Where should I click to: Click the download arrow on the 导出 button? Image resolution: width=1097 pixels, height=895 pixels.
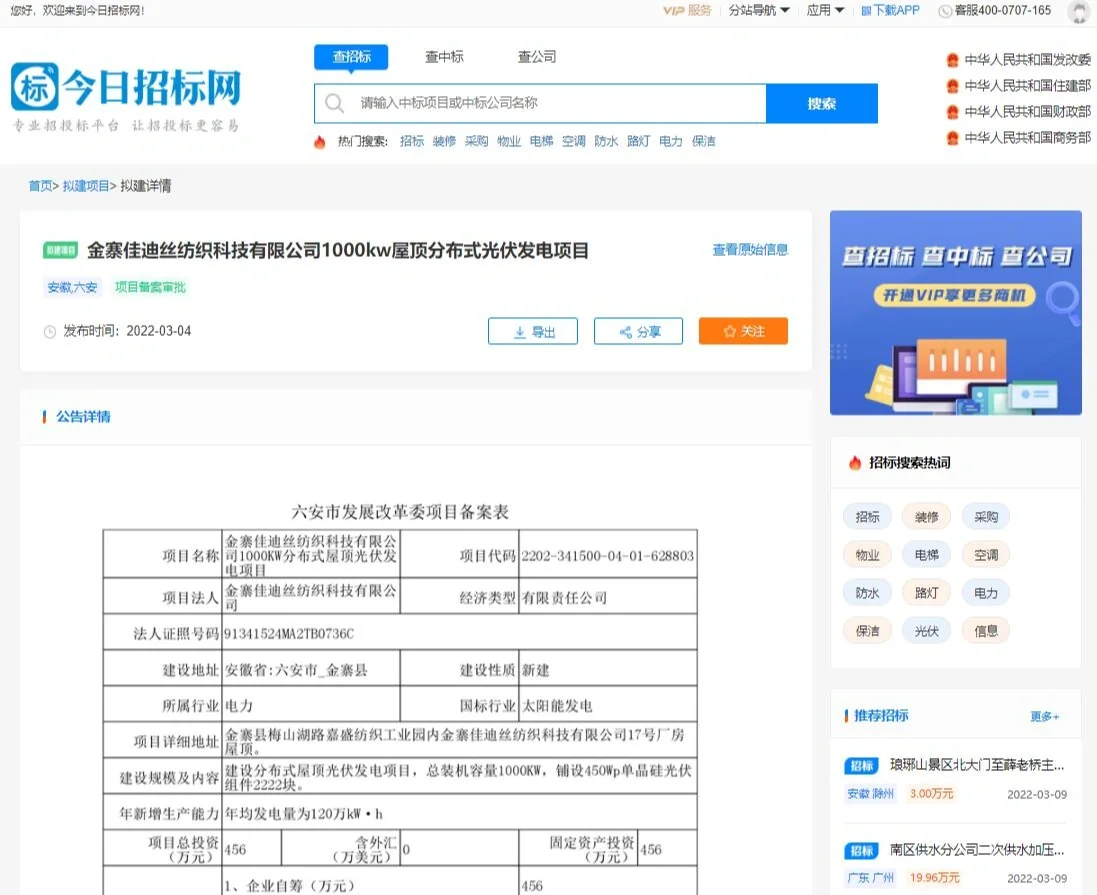(521, 331)
